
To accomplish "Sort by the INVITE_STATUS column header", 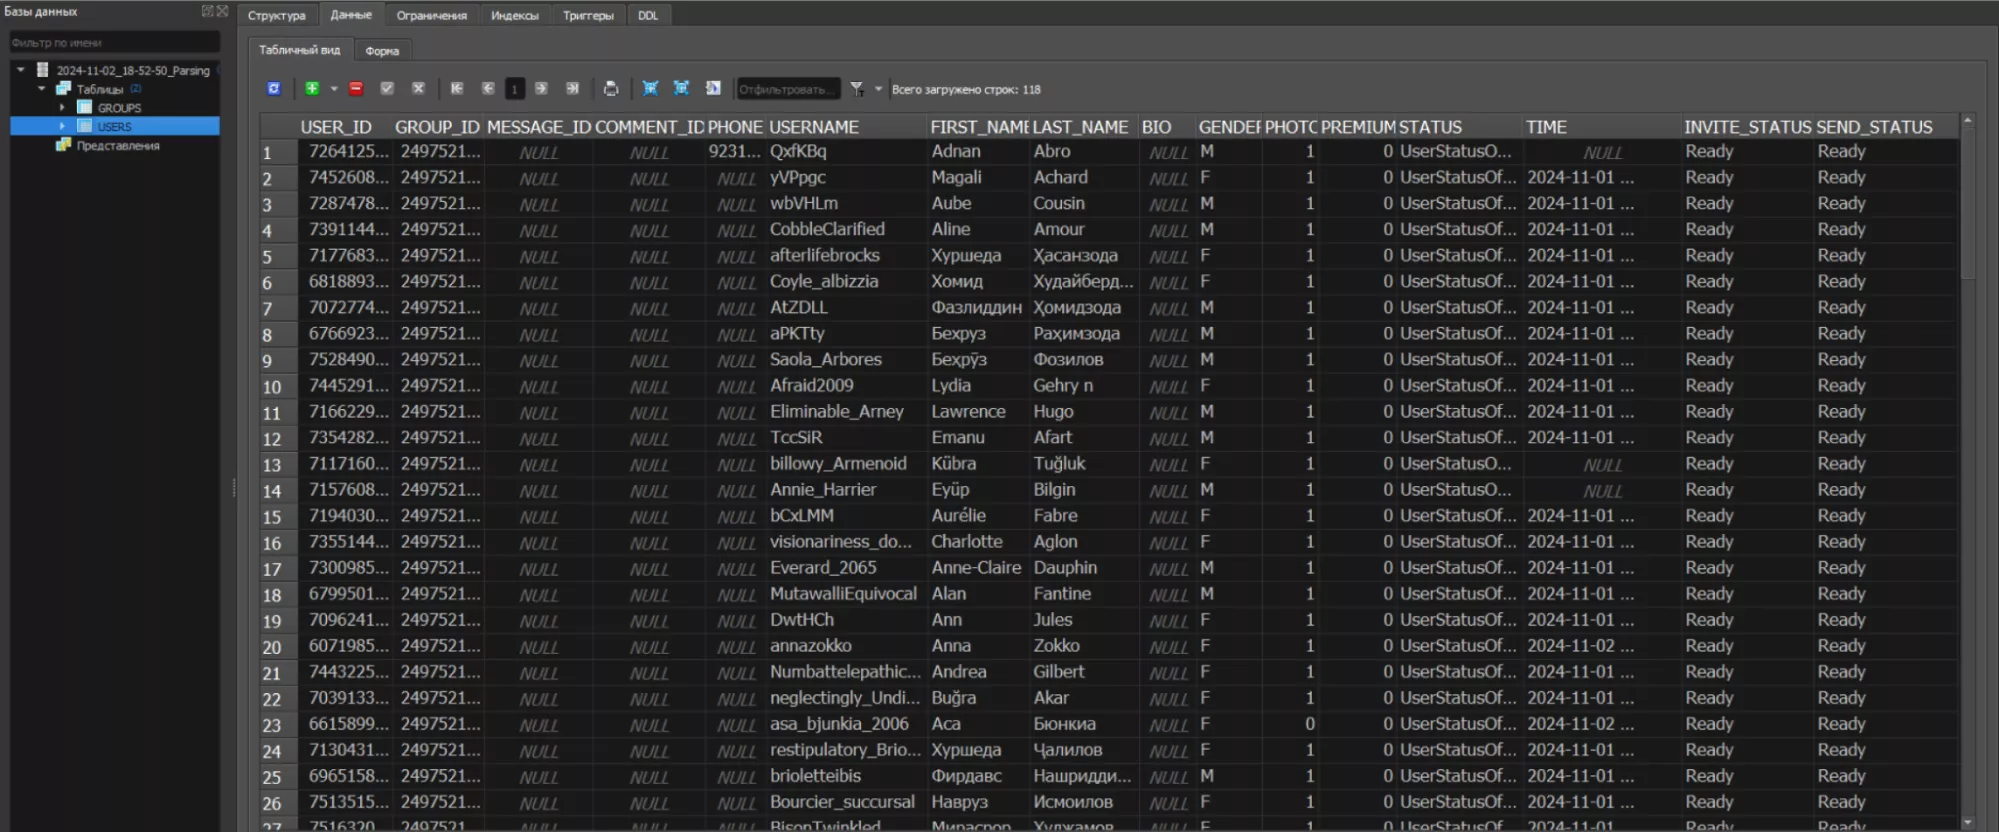I will 1747,127.
